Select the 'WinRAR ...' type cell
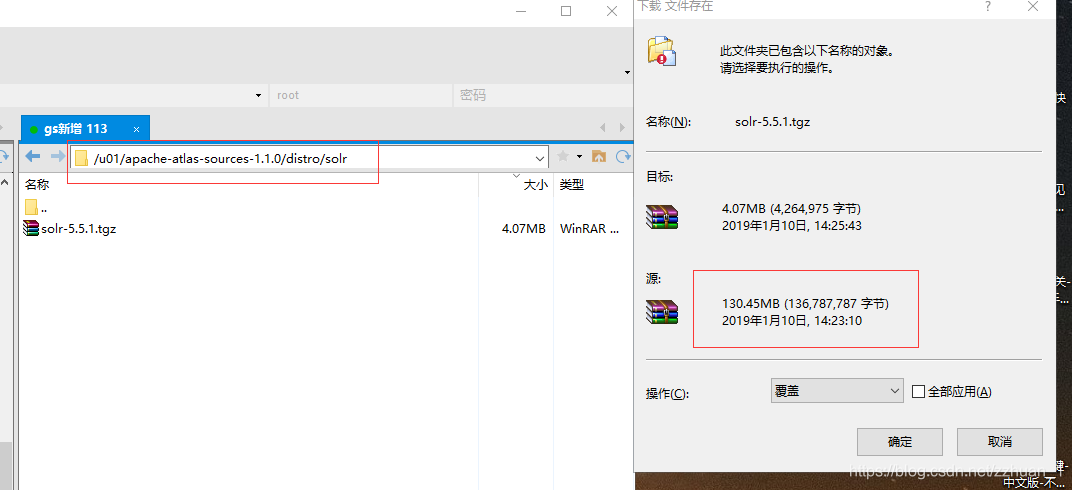Screen dimensions: 1072x490 (589, 229)
